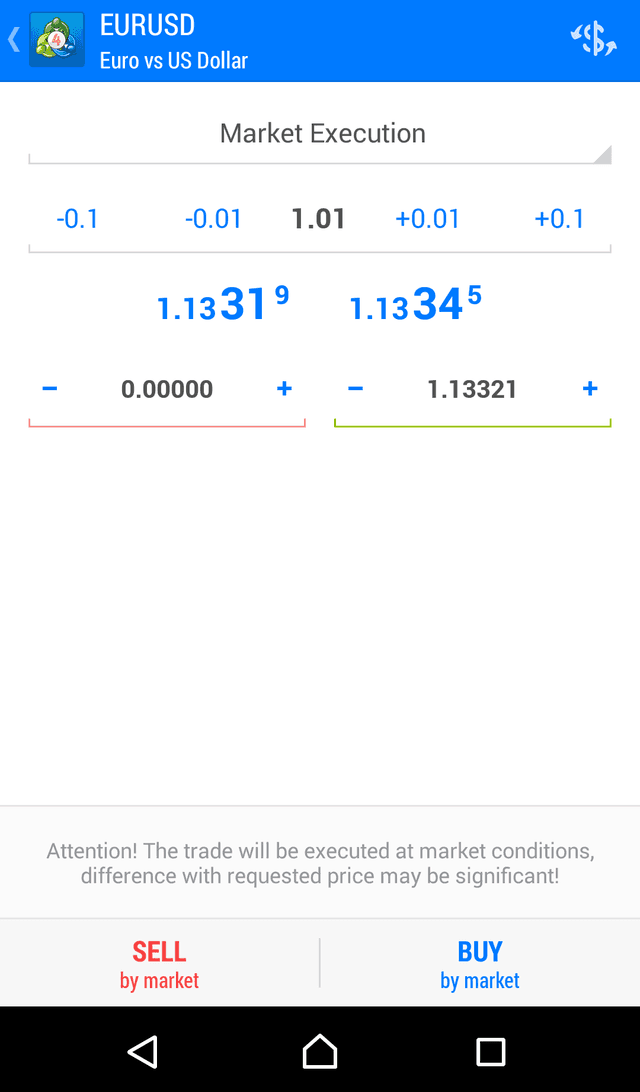Decrease volume by 0.01
This screenshot has height=1092, width=640.
point(213,218)
